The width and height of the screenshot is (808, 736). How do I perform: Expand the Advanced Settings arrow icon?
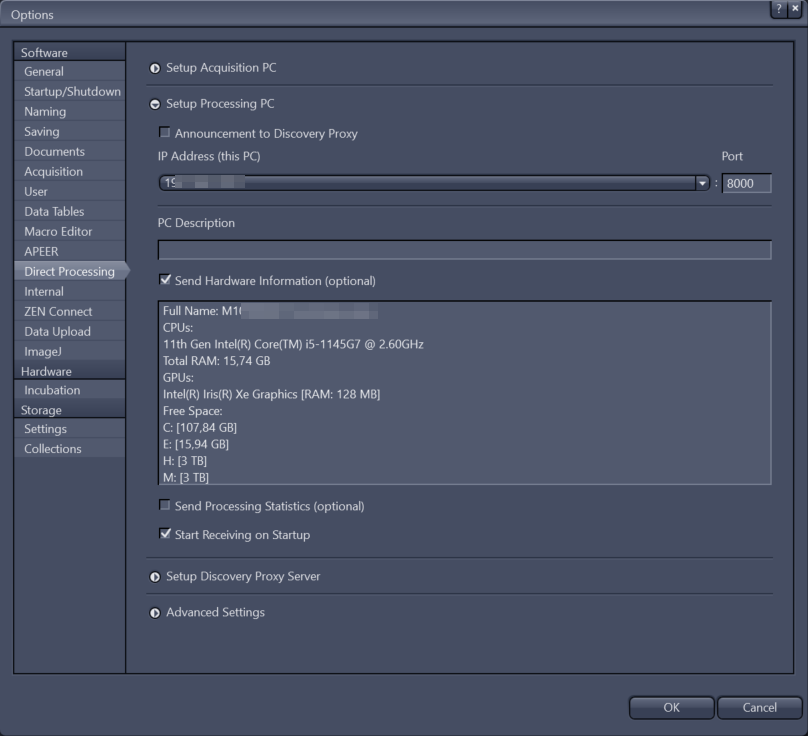click(x=155, y=612)
